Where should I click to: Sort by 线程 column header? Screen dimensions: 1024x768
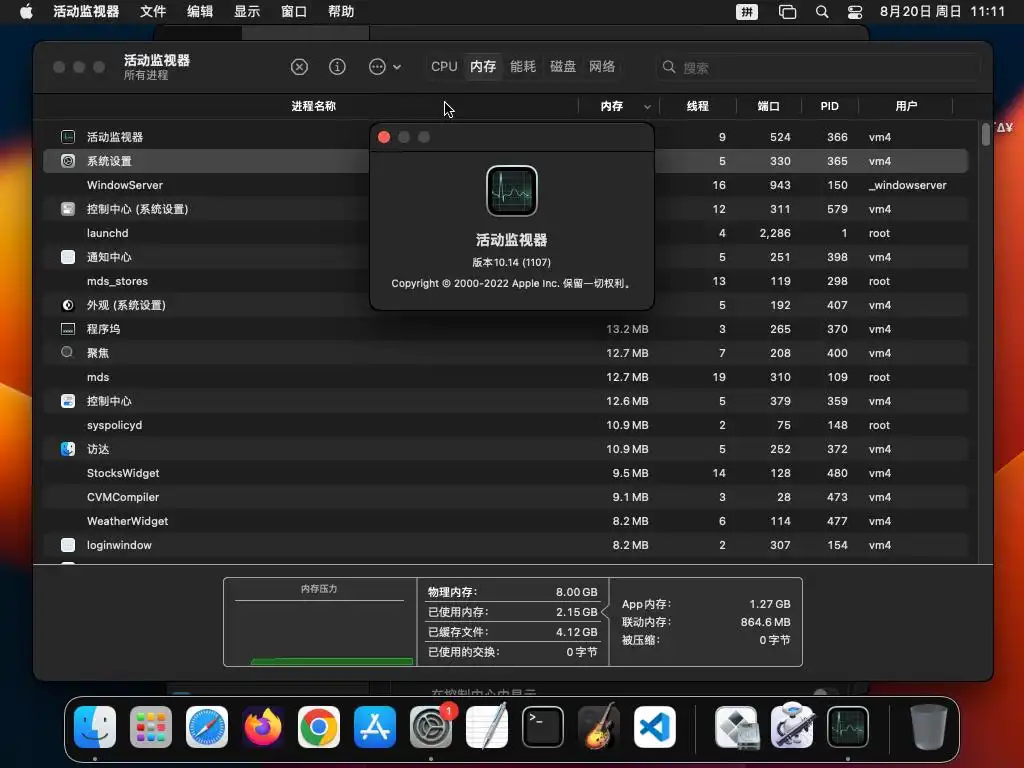[697, 106]
